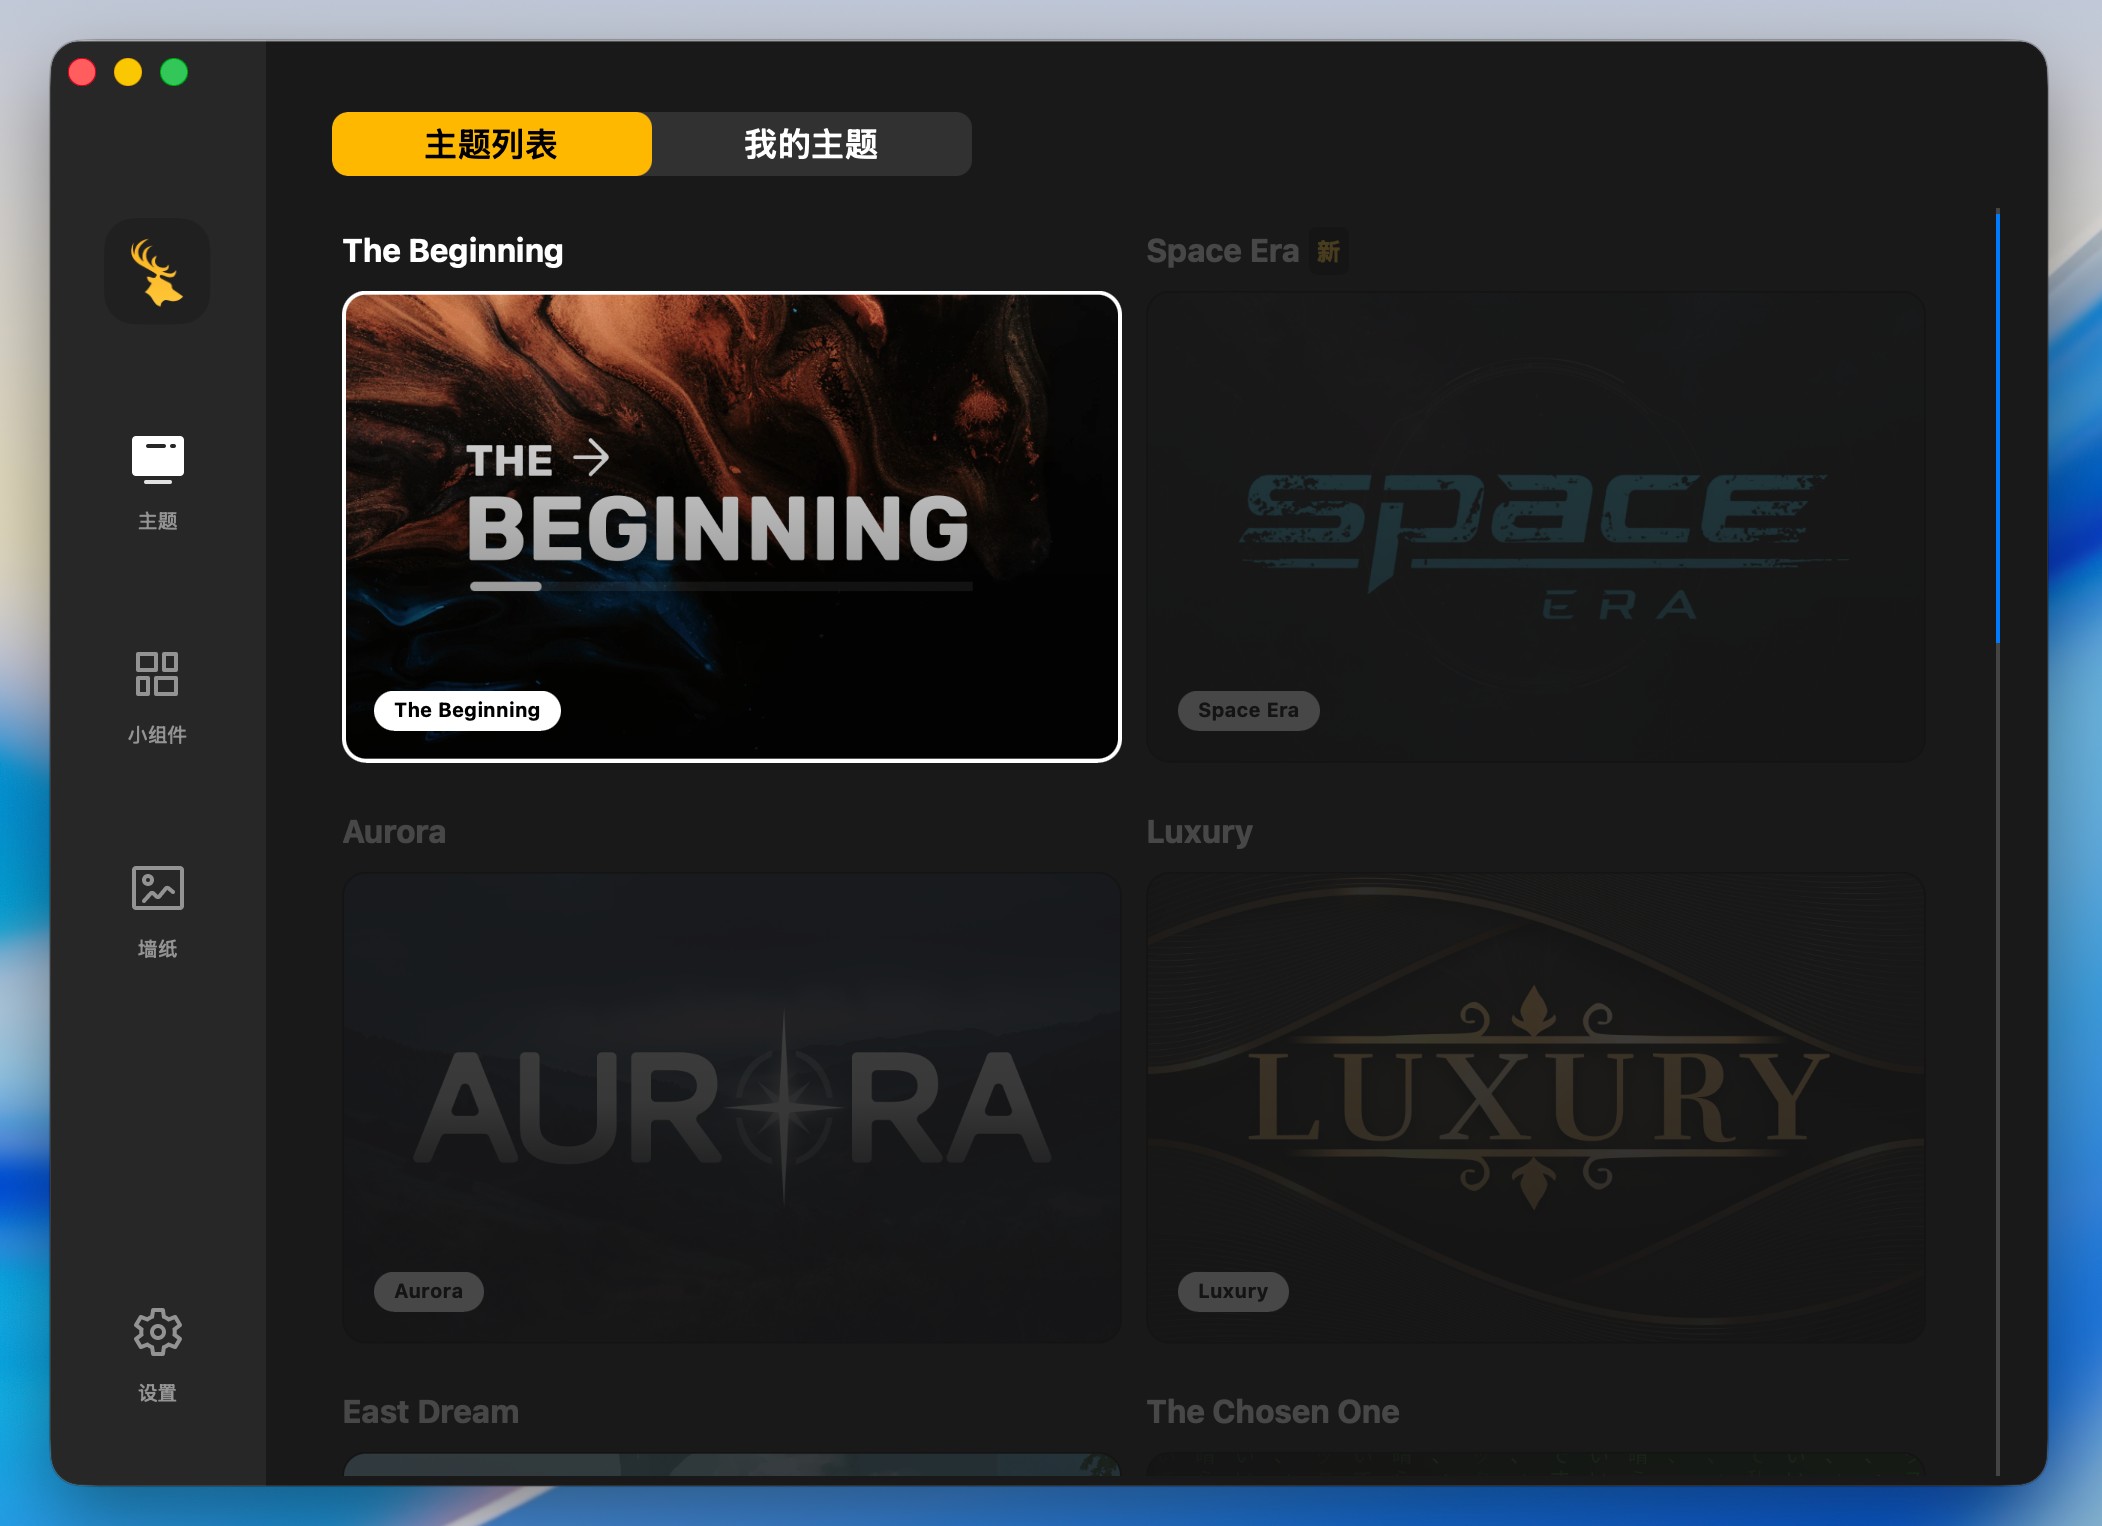Switch to the 我的主题 tab
Viewport: 2102px width, 1526px height.
tap(810, 144)
